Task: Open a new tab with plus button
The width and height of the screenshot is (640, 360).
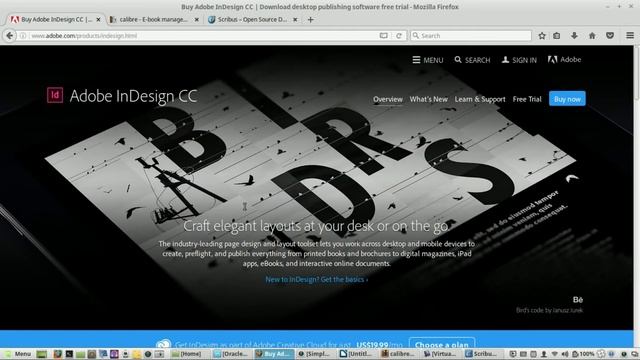Action: 311,20
